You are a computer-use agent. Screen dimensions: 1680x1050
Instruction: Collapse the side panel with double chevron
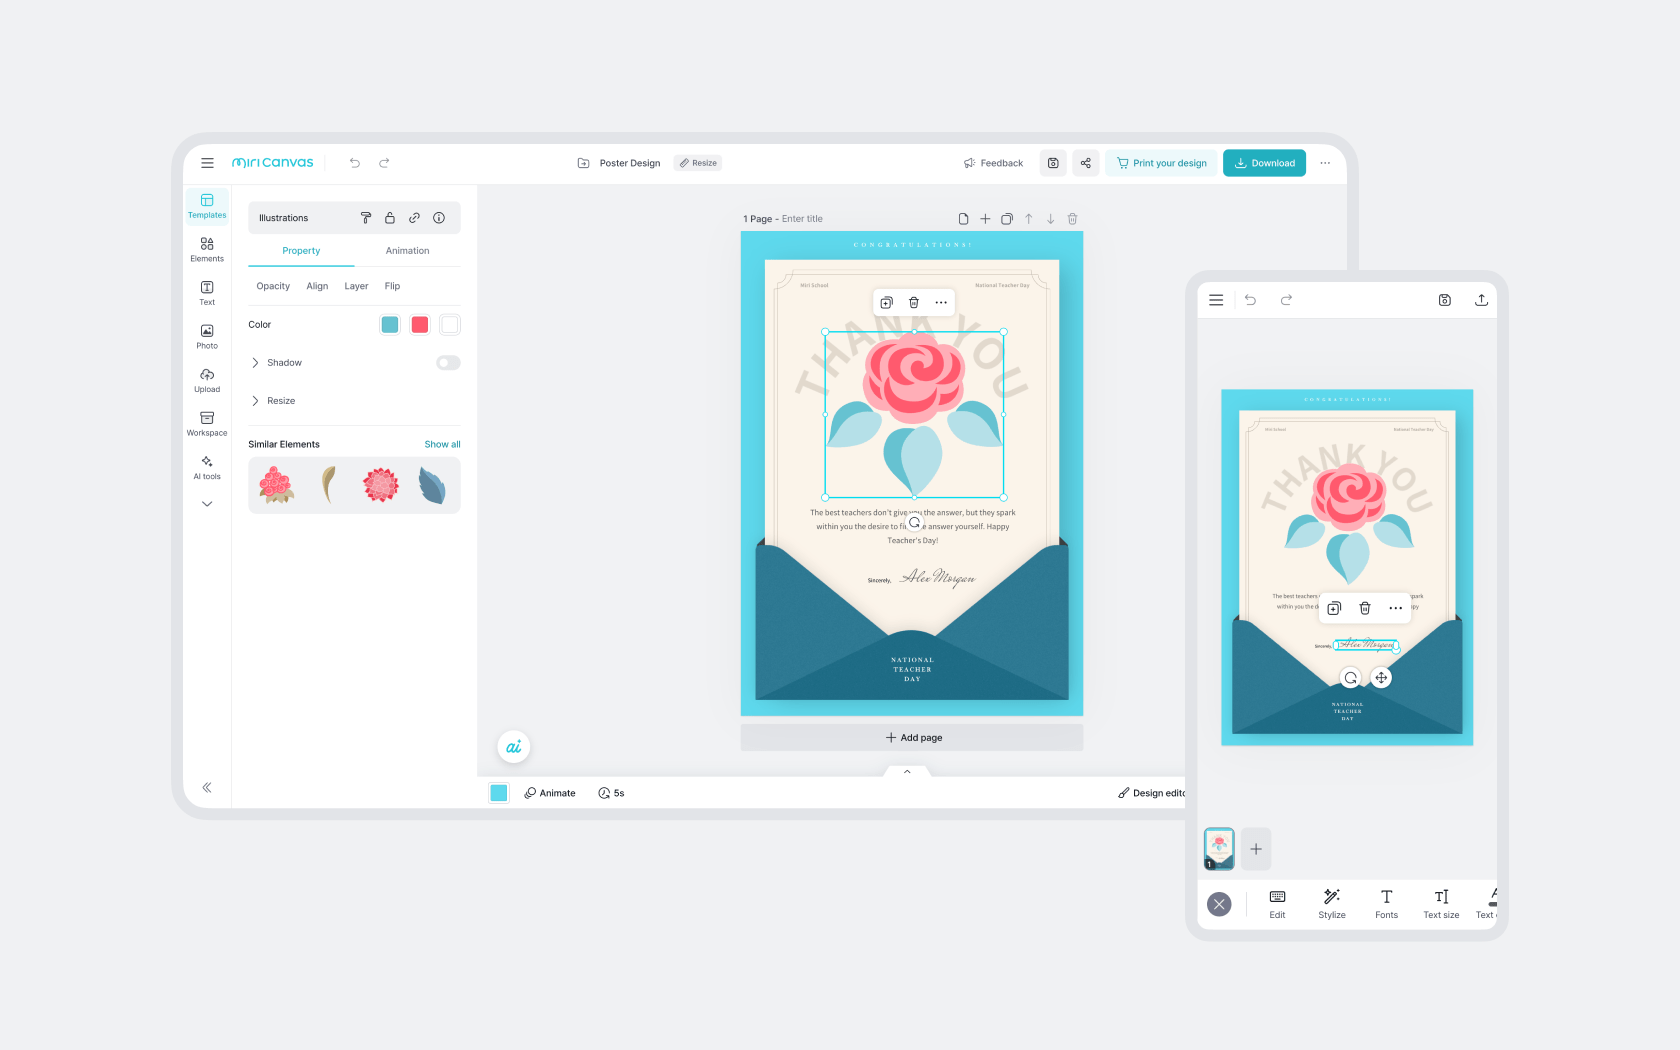pyautogui.click(x=207, y=788)
